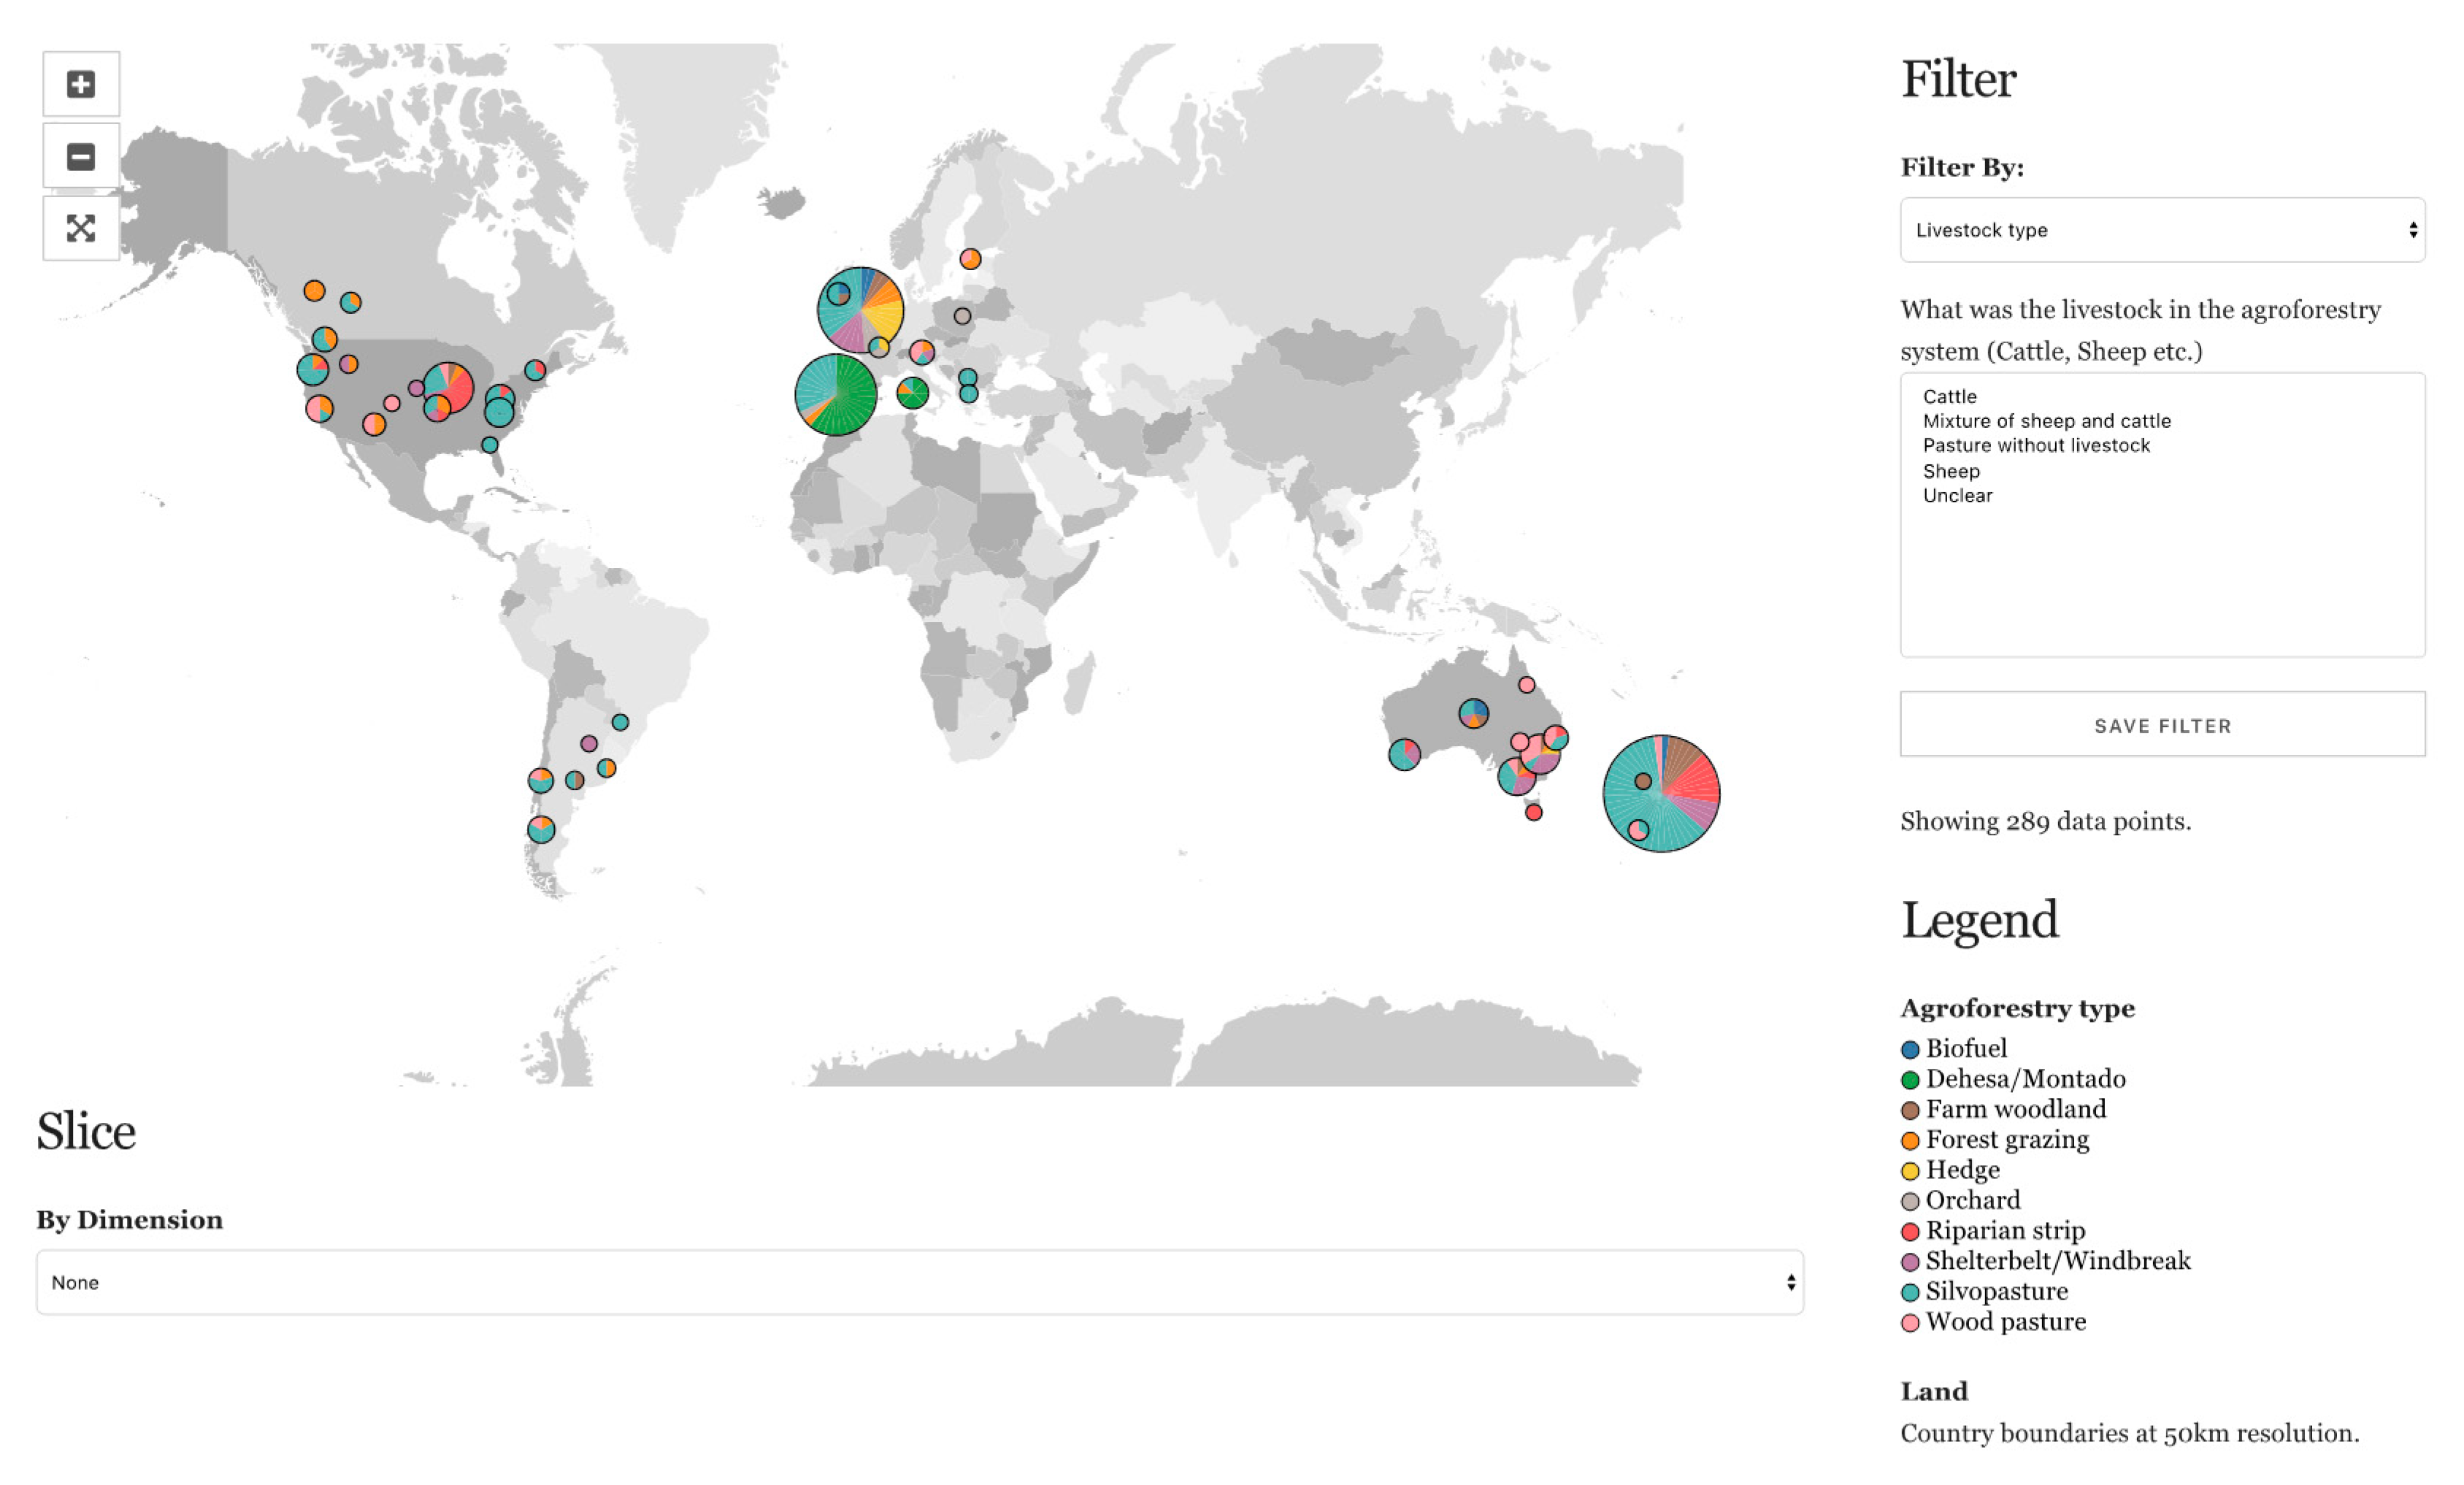
Task: Click the fit-to-extent expand arrows icon
Action: pyautogui.click(x=81, y=229)
